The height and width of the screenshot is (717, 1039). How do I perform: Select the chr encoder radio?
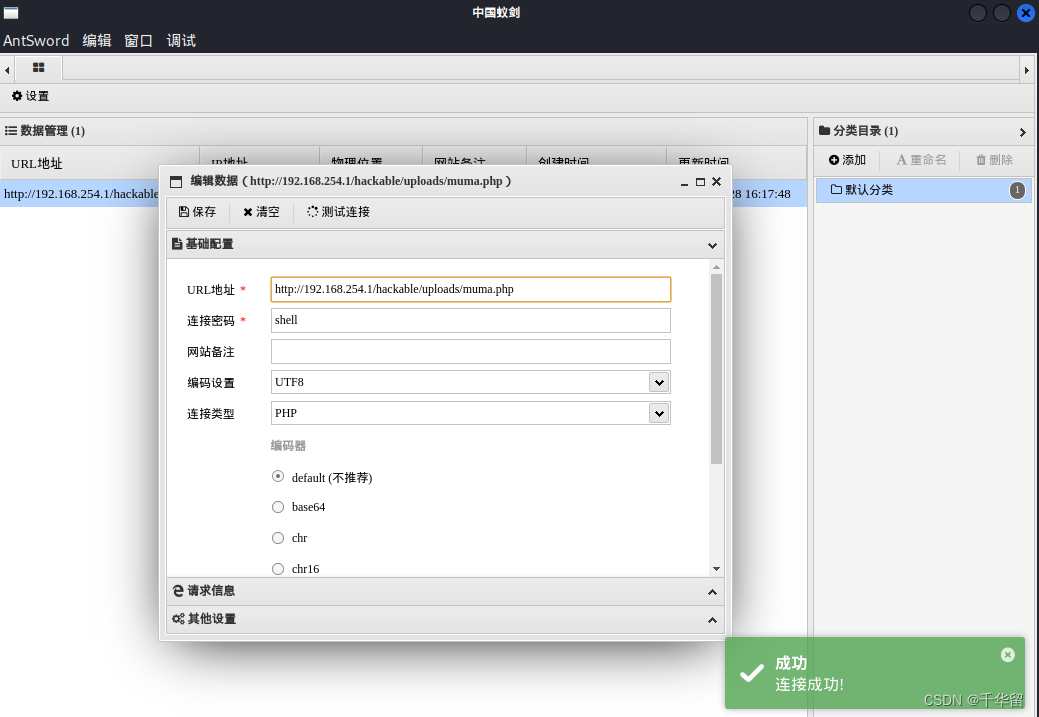point(278,538)
